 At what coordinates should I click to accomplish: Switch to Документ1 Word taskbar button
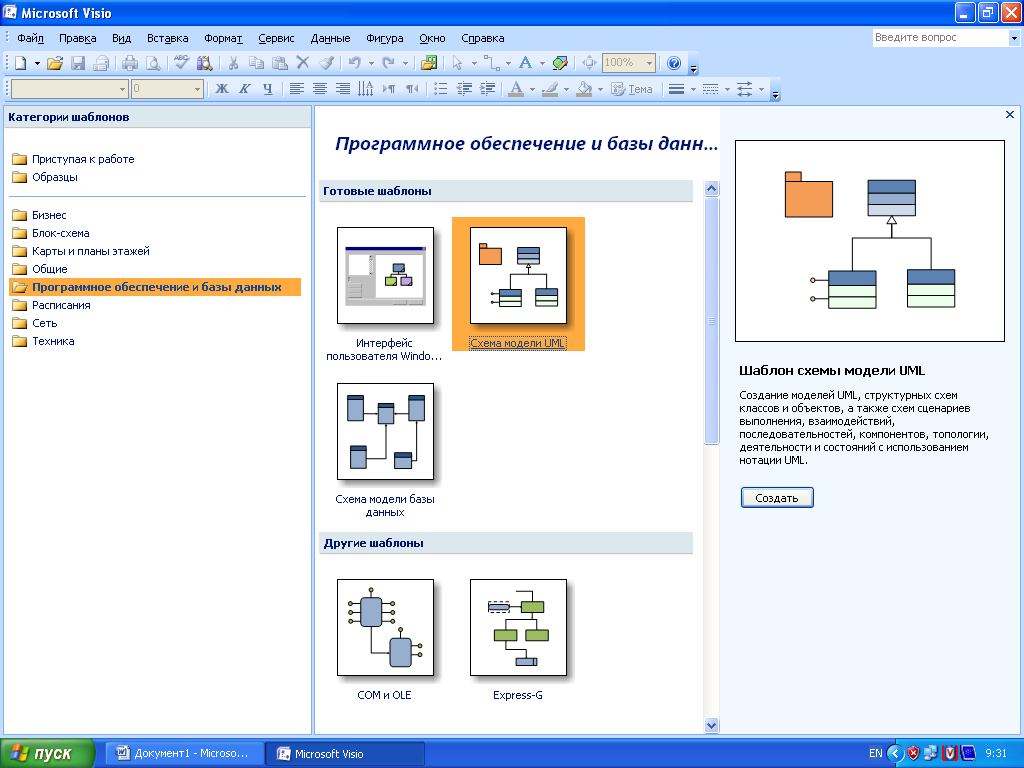pyautogui.click(x=185, y=753)
